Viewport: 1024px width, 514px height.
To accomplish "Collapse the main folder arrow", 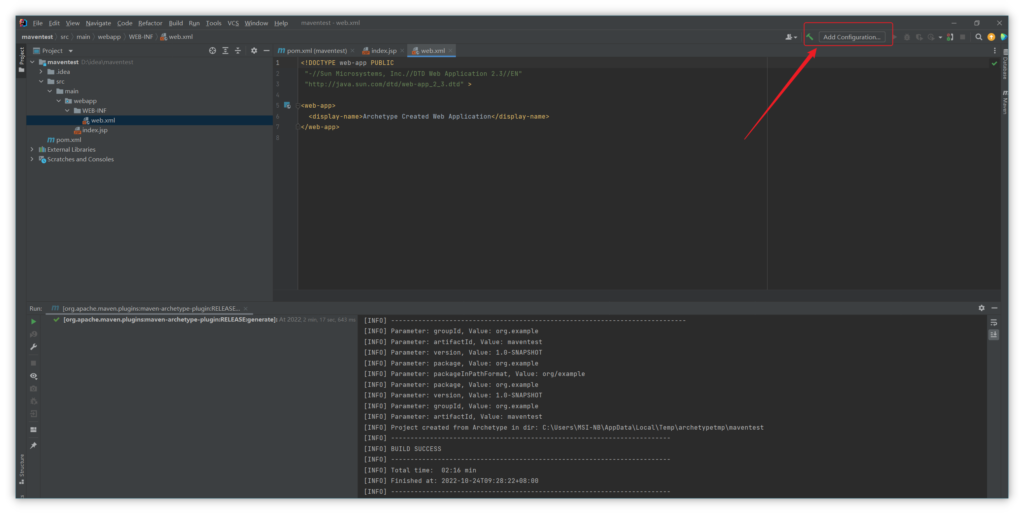I will click(50, 91).
